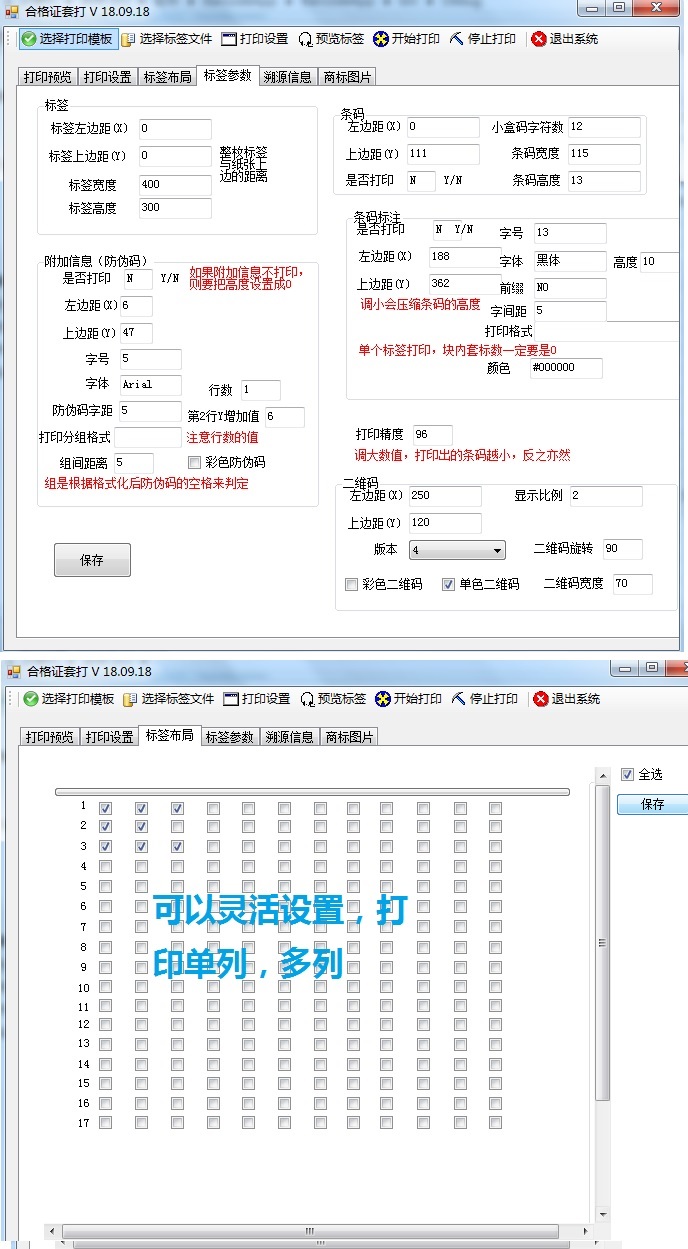Click 附加信息 字体 Arial input field
Screen dimensions: 688x1249
click(151, 385)
